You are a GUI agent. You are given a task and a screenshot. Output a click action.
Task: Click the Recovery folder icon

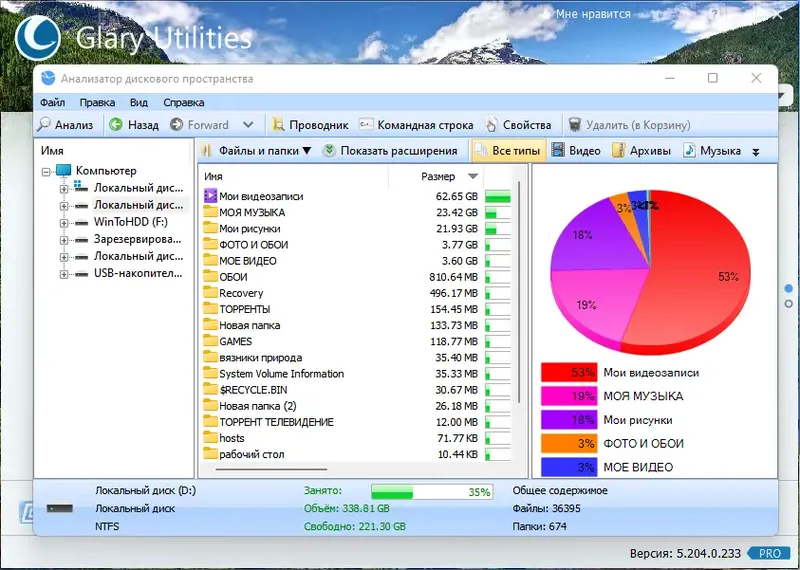210,292
